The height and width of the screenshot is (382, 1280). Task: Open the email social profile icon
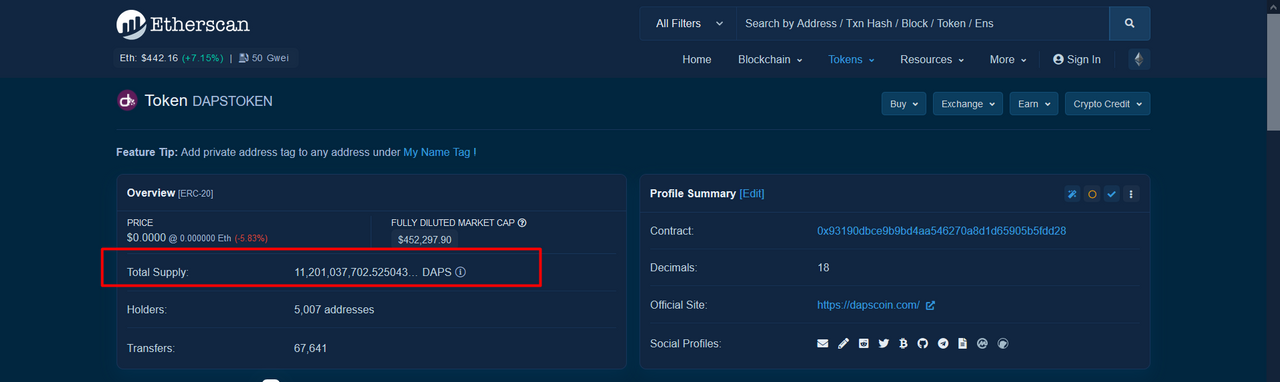tap(823, 344)
